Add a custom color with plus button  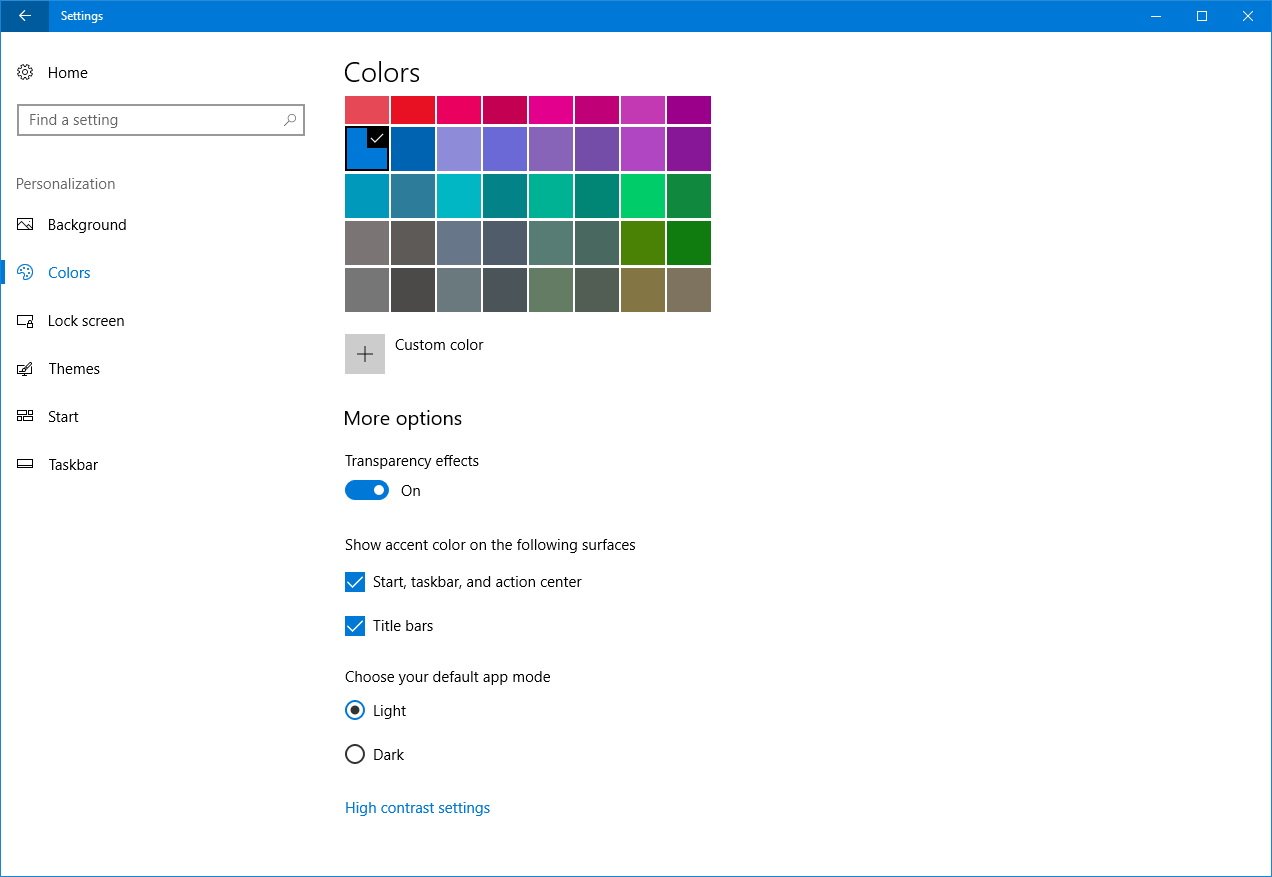[x=365, y=354]
